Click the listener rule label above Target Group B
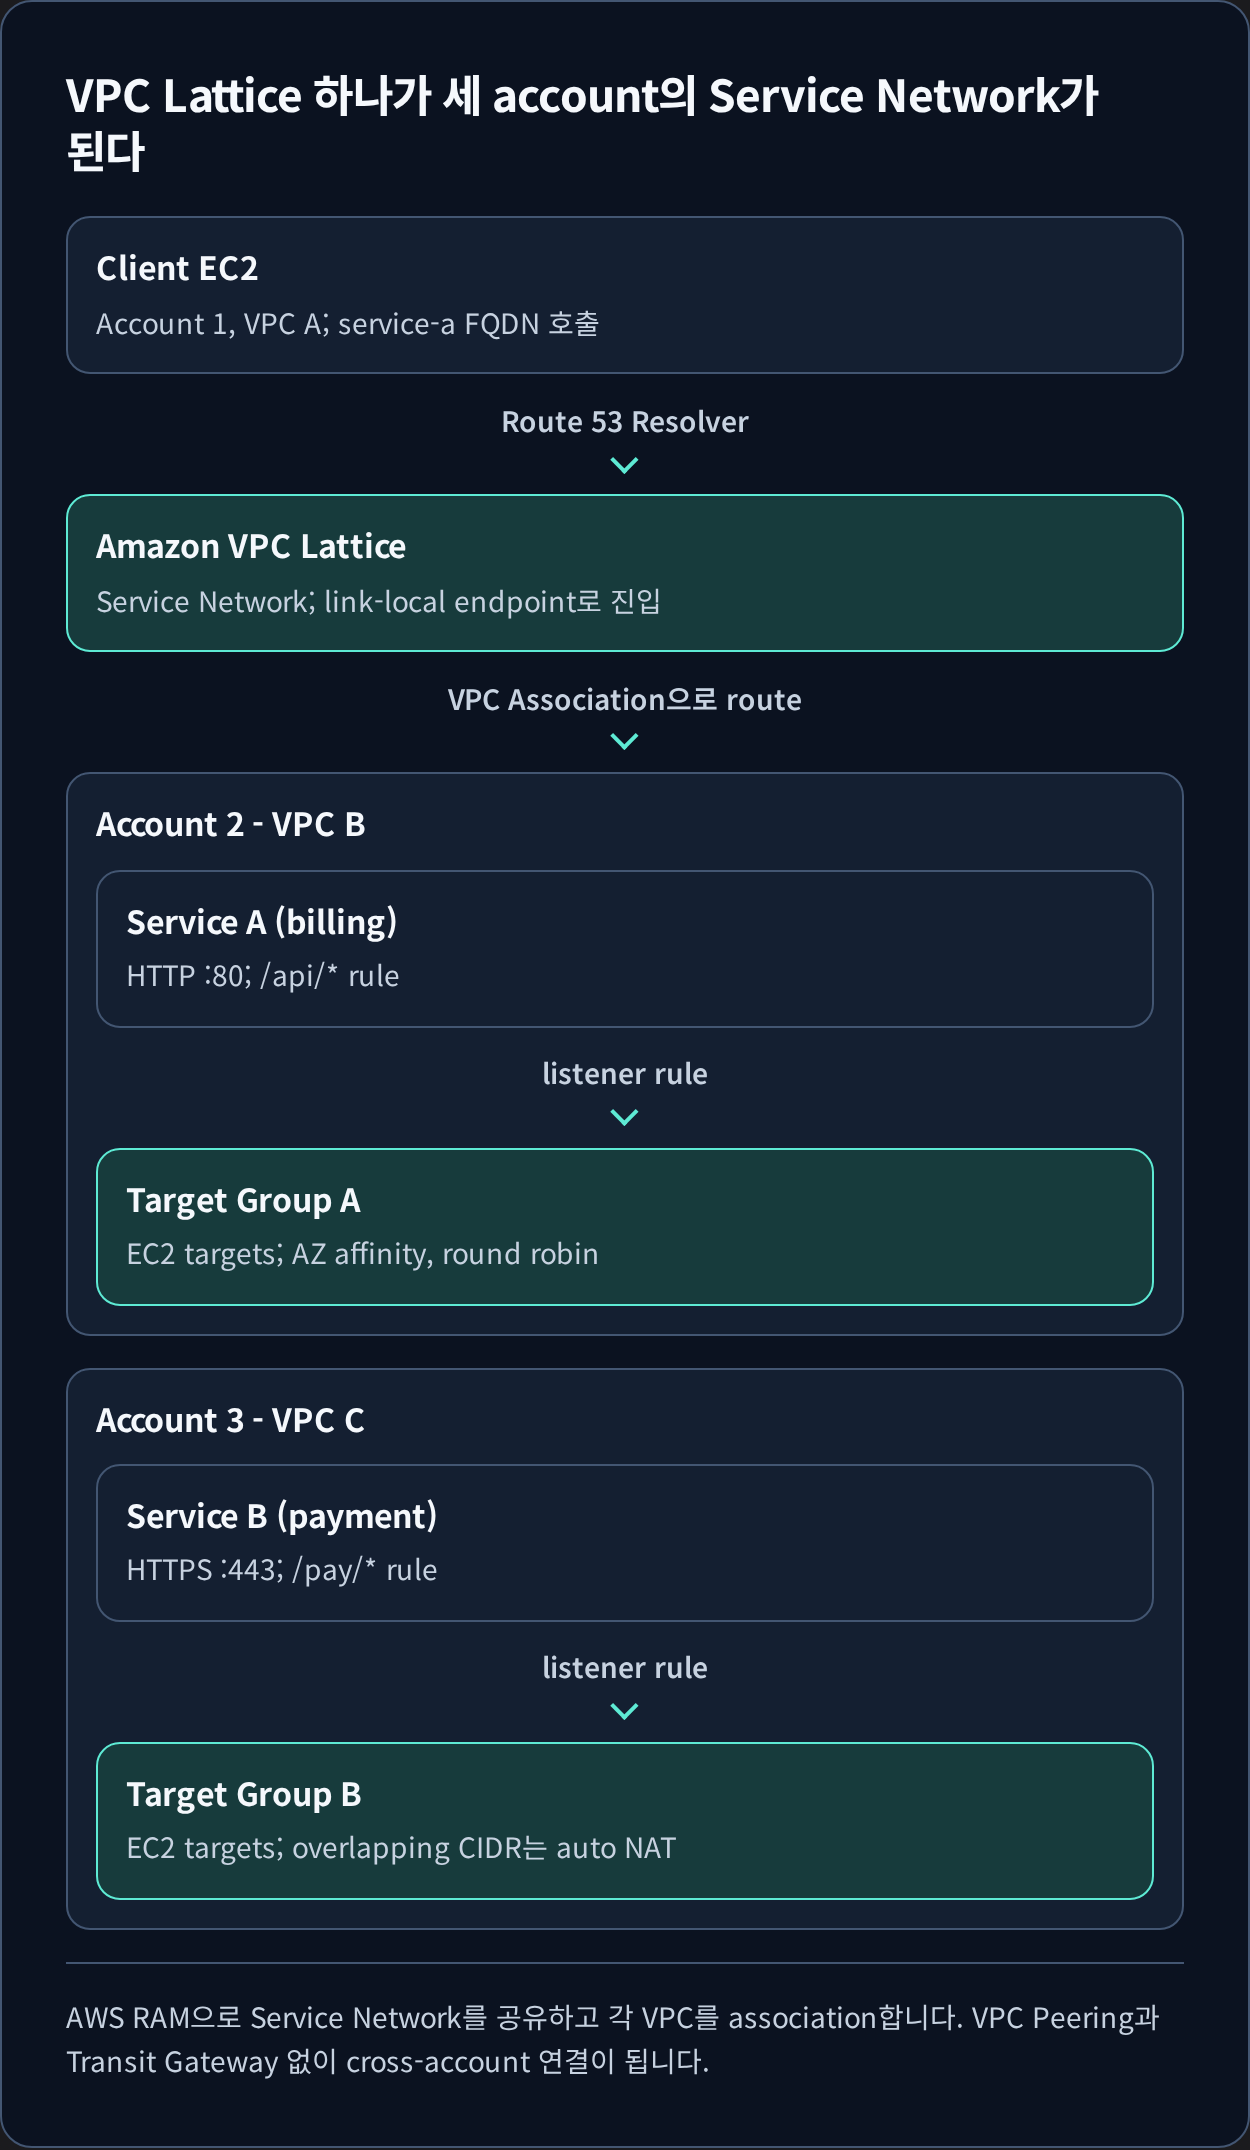This screenshot has width=1250, height=2150. coord(625,1668)
